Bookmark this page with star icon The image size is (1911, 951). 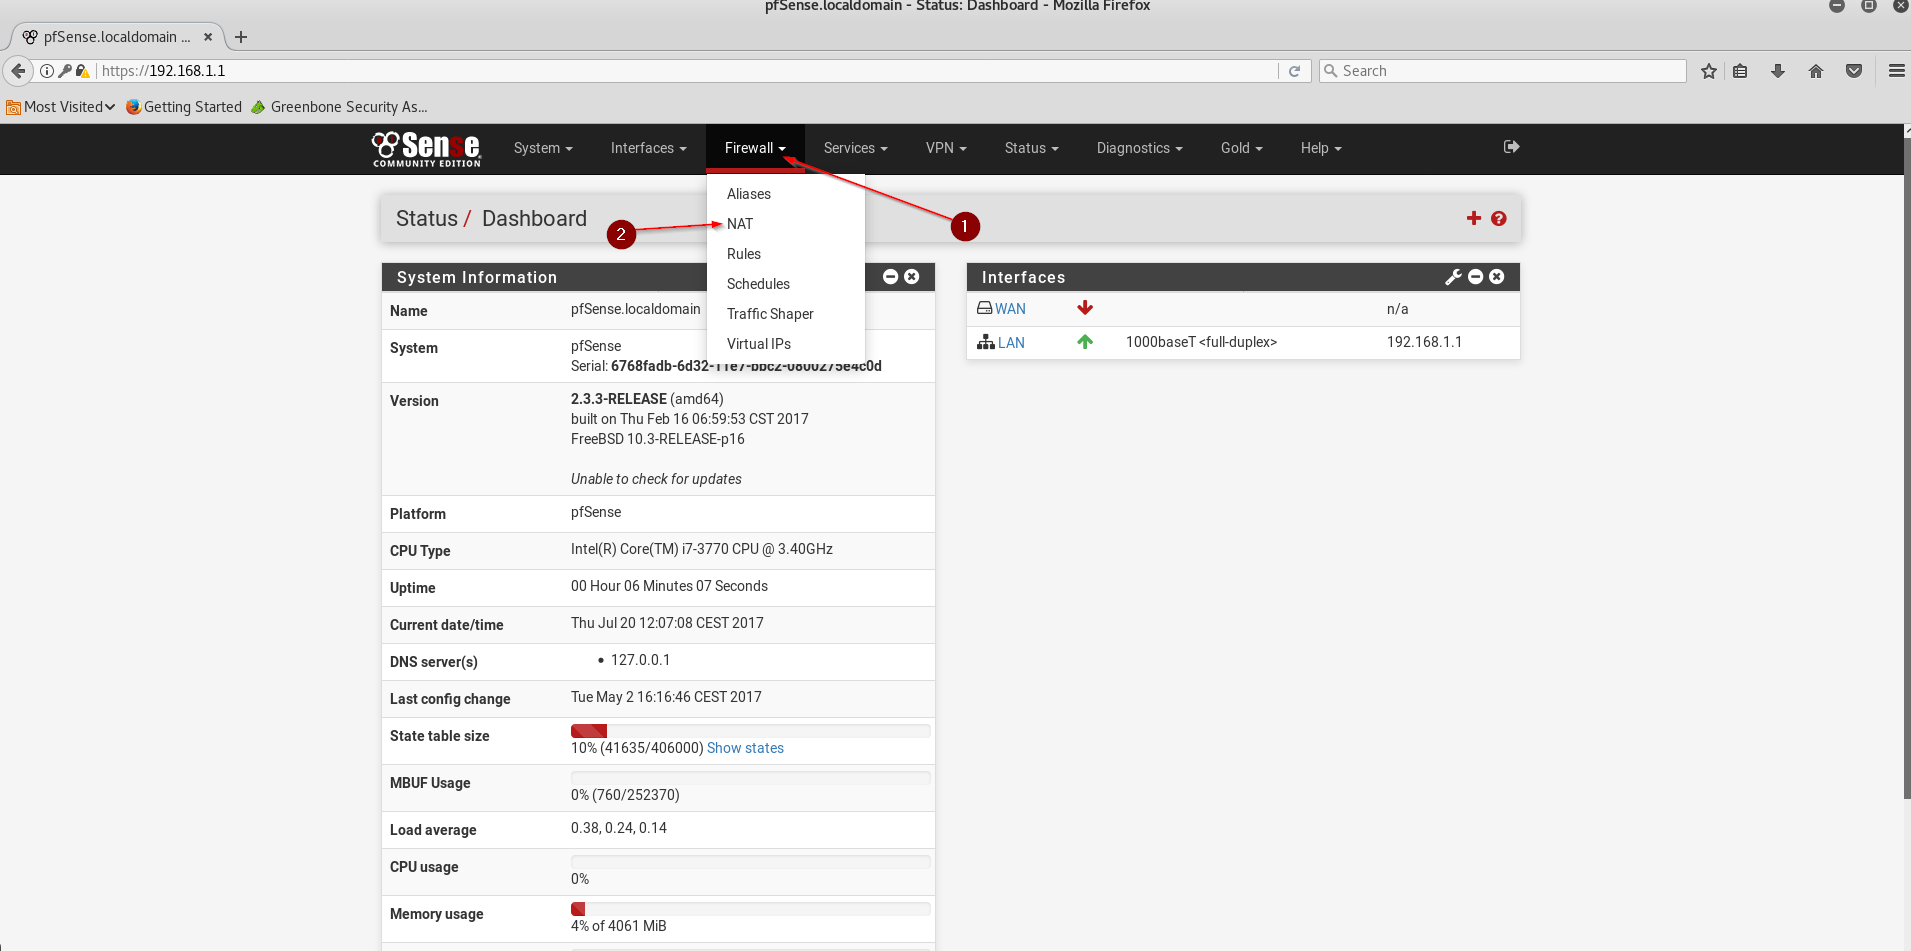[x=1709, y=71]
